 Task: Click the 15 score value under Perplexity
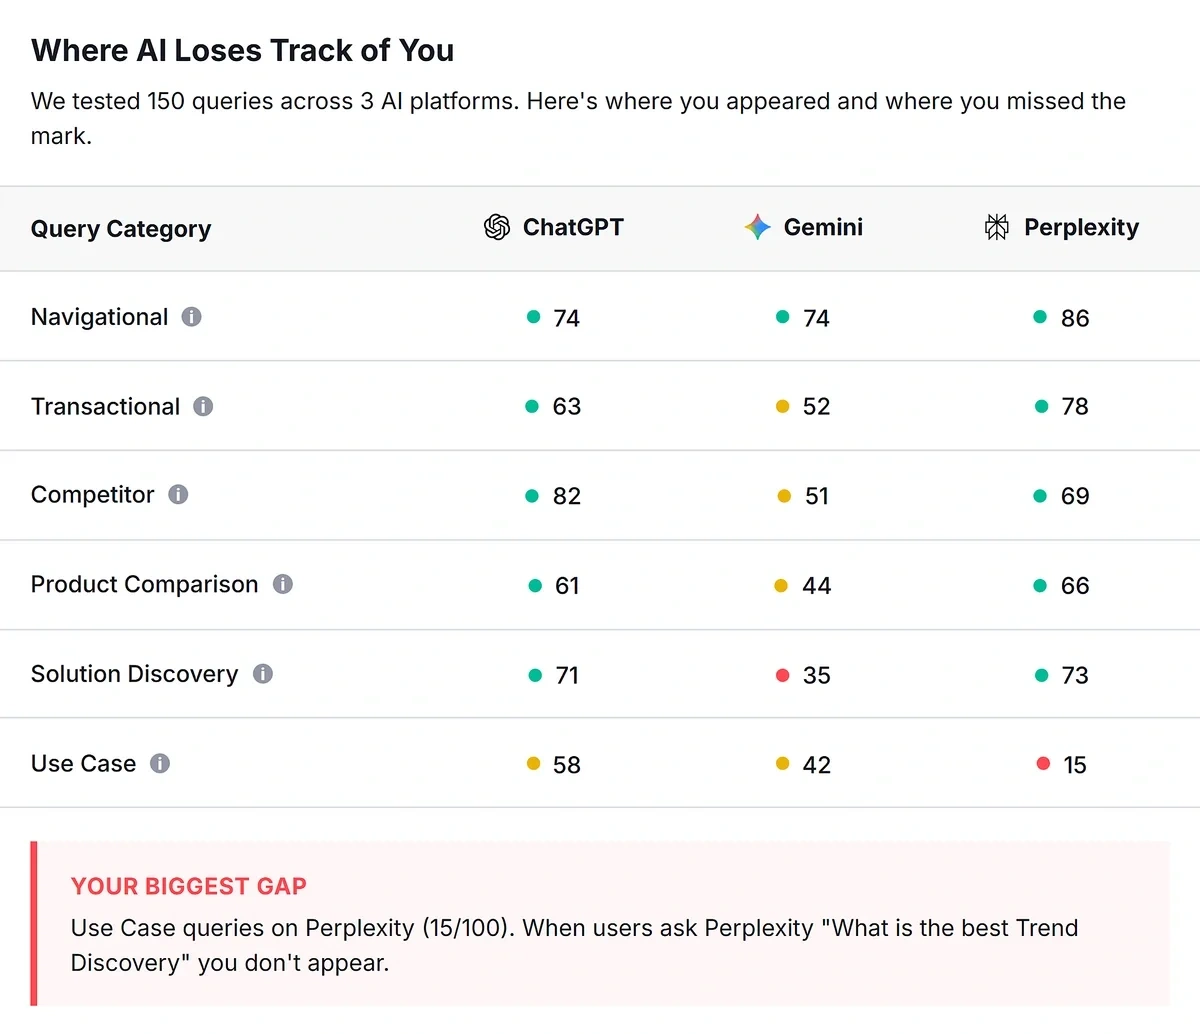pyautogui.click(x=1076, y=763)
